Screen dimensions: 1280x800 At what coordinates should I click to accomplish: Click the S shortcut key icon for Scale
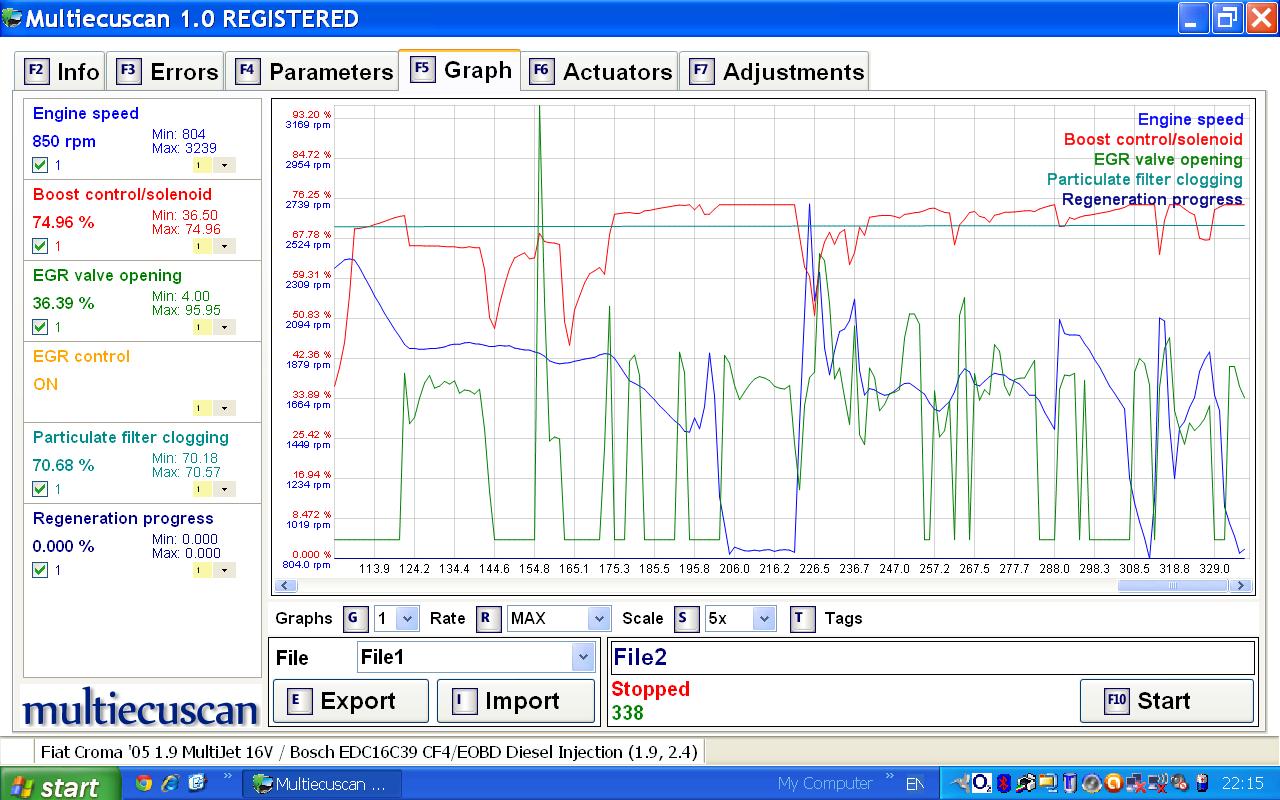point(685,618)
